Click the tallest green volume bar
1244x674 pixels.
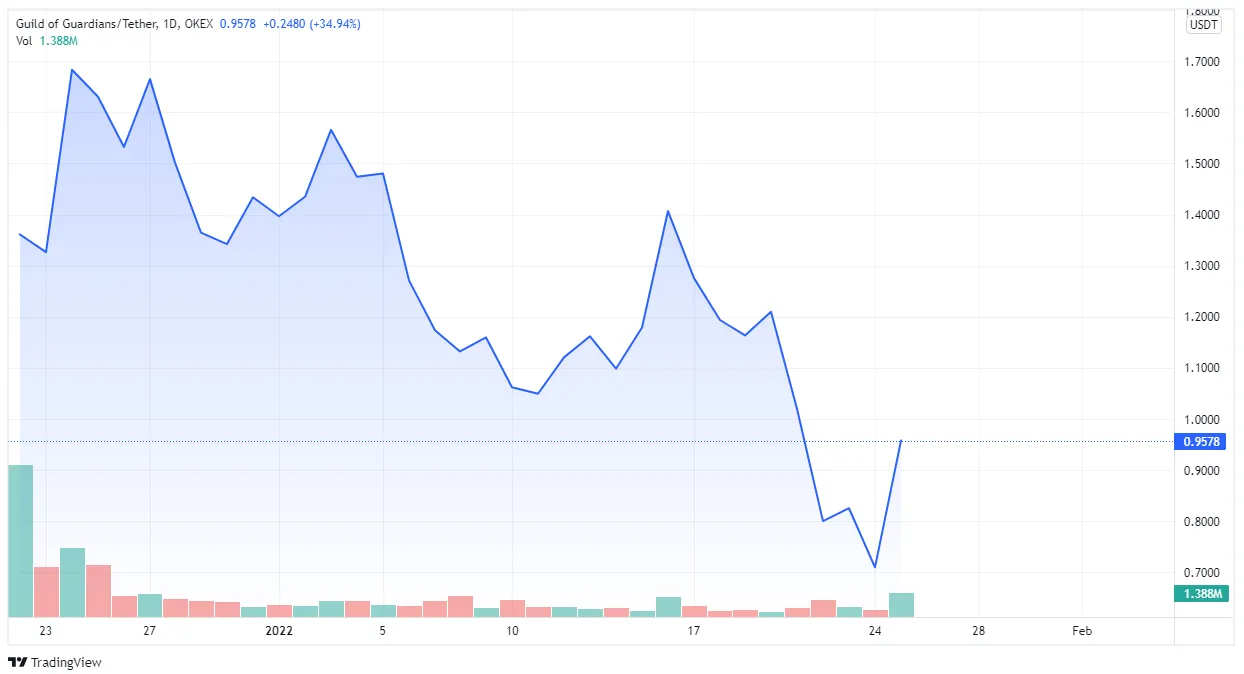pyautogui.click(x=20, y=541)
